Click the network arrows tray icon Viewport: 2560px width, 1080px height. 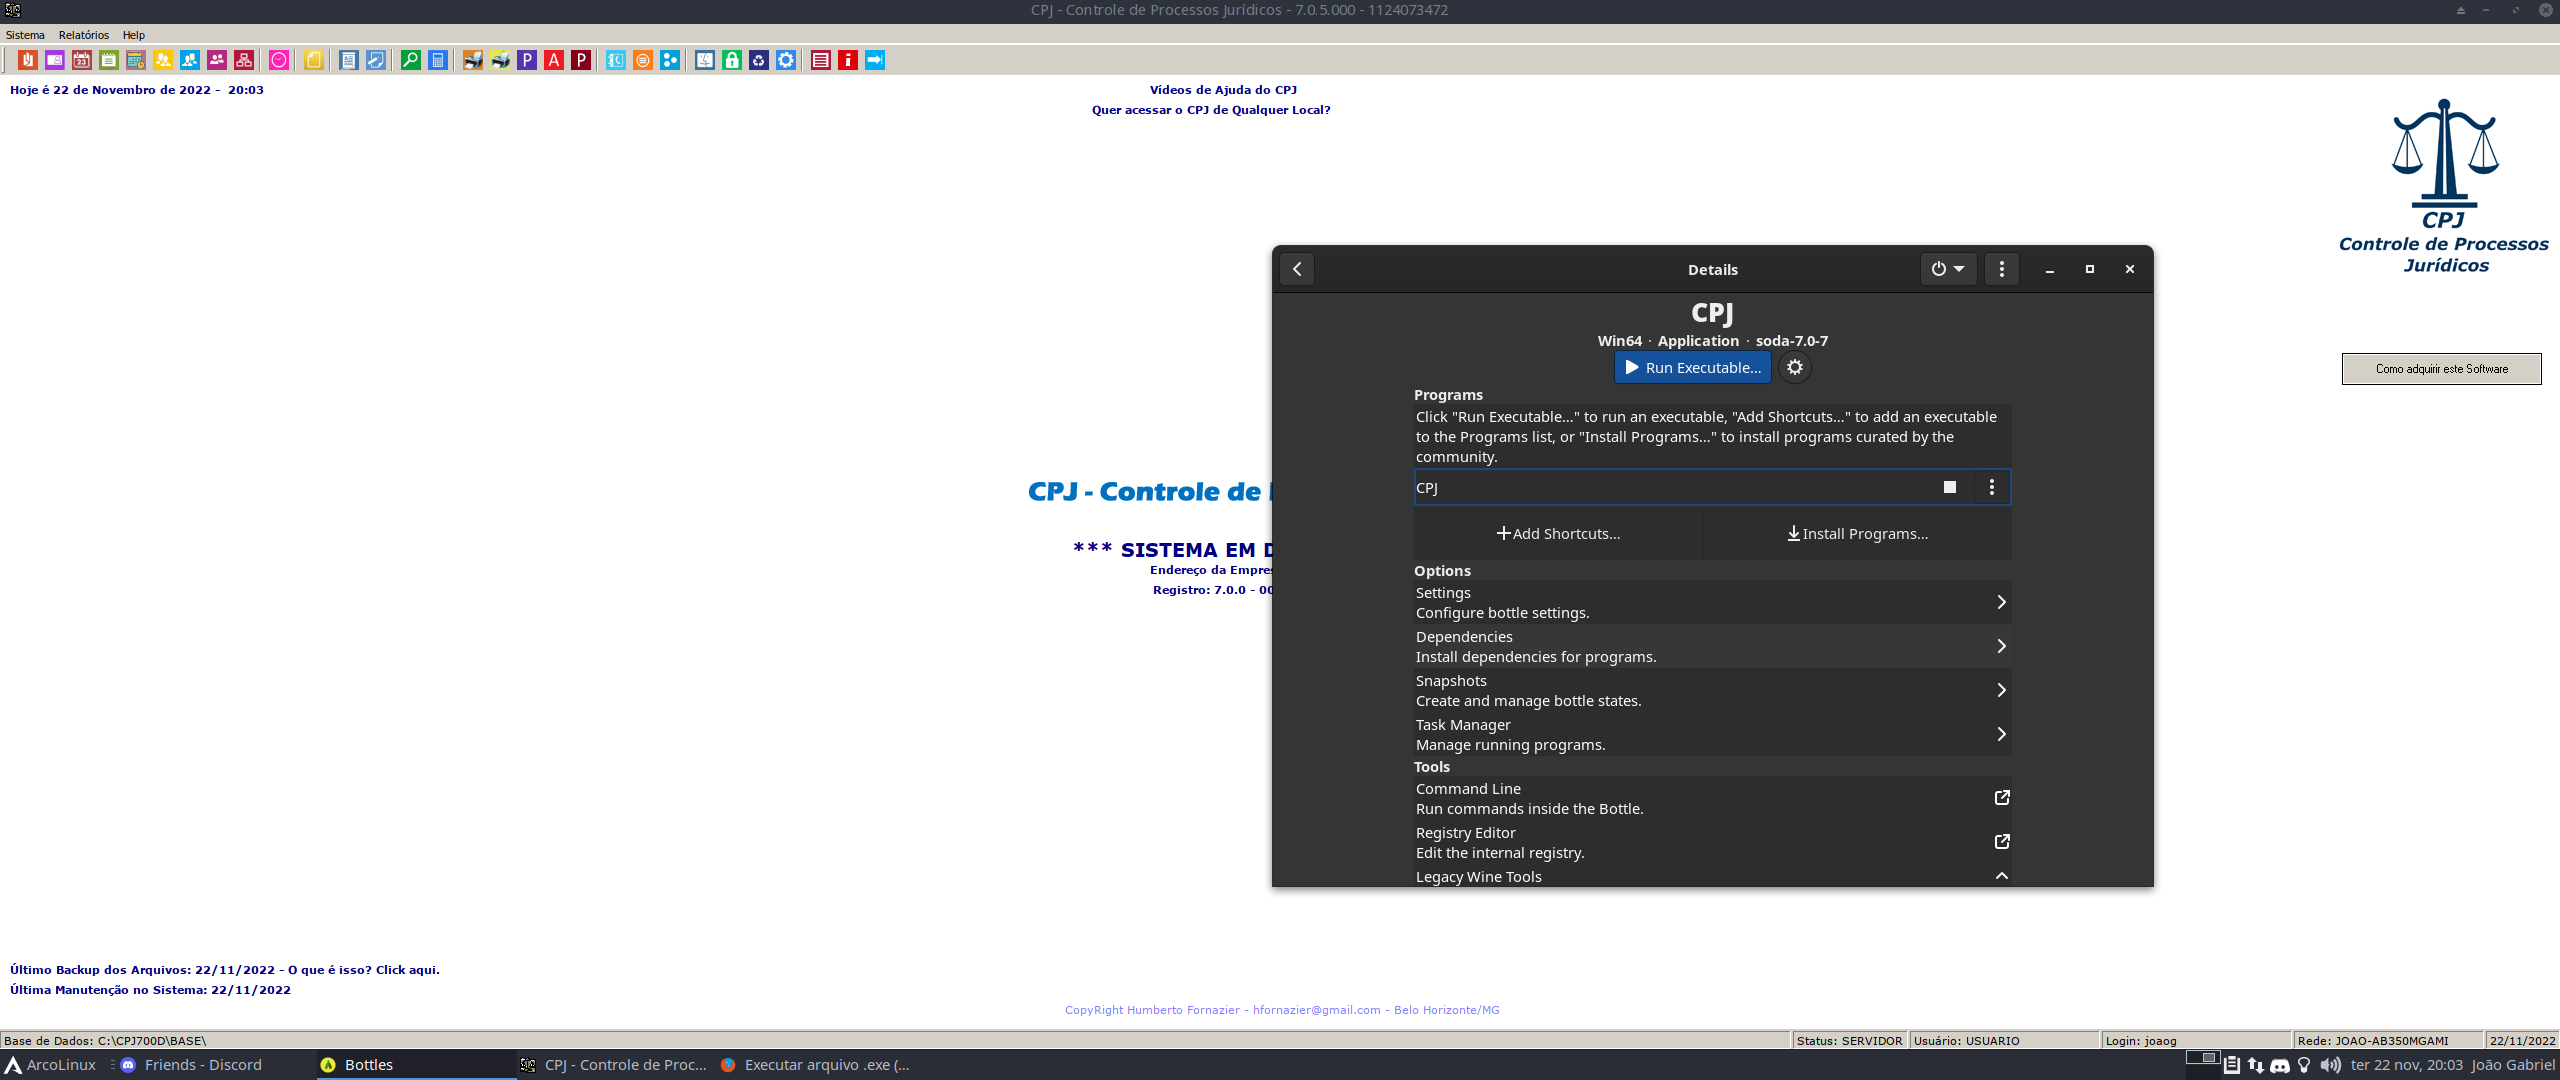(2256, 1065)
